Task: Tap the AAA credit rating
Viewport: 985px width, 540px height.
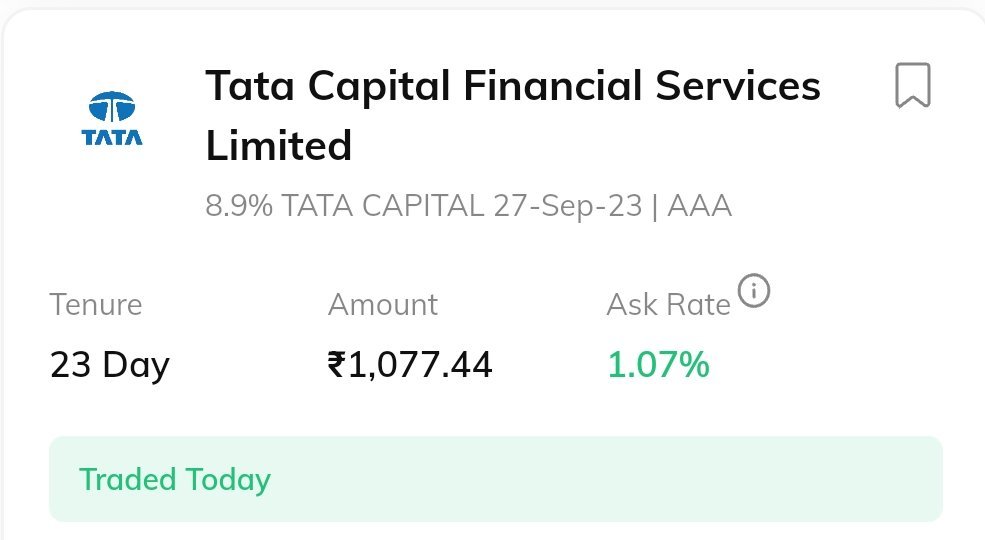Action: (700, 206)
